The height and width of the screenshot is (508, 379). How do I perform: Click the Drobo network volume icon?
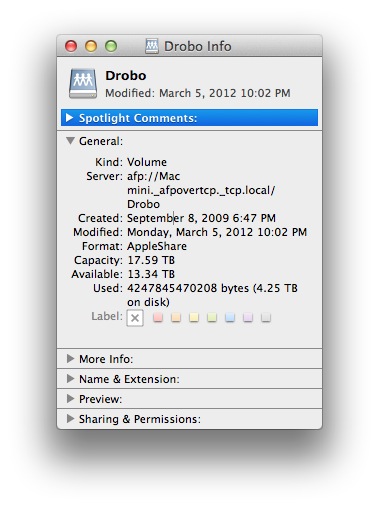(x=83, y=83)
